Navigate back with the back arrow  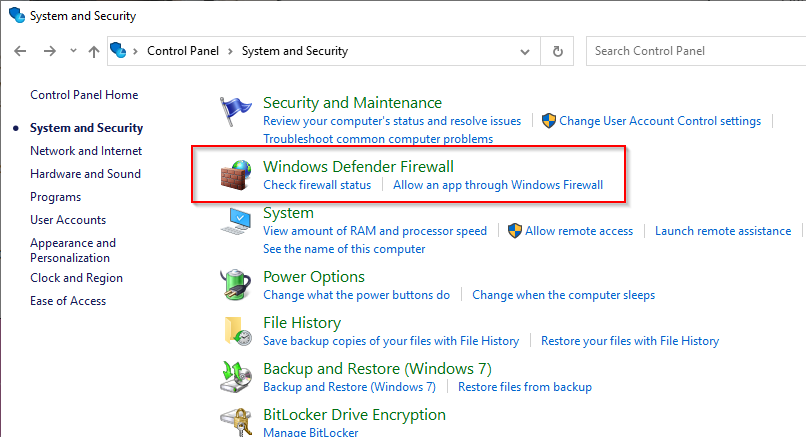21,51
